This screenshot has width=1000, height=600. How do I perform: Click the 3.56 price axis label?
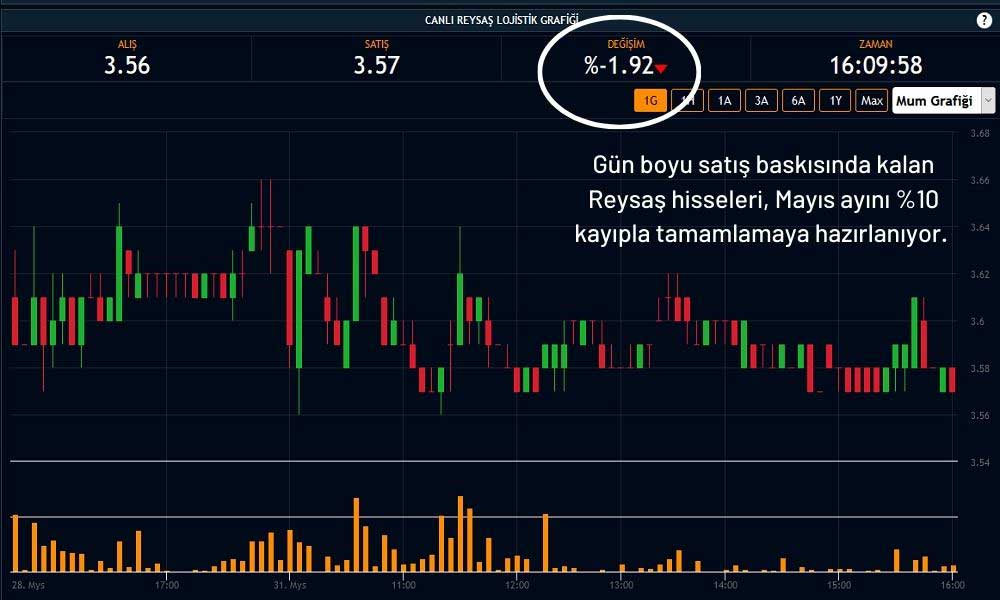[980, 416]
